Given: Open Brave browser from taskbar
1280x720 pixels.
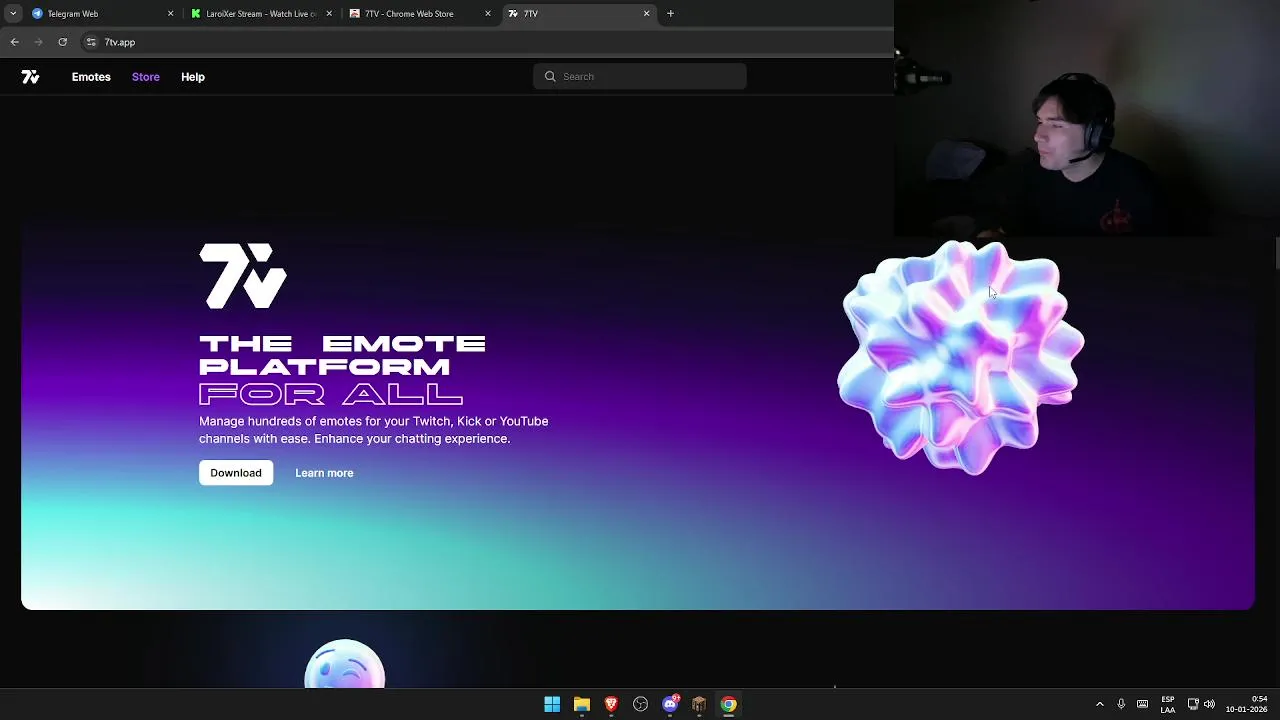Looking at the screenshot, I should 611,704.
